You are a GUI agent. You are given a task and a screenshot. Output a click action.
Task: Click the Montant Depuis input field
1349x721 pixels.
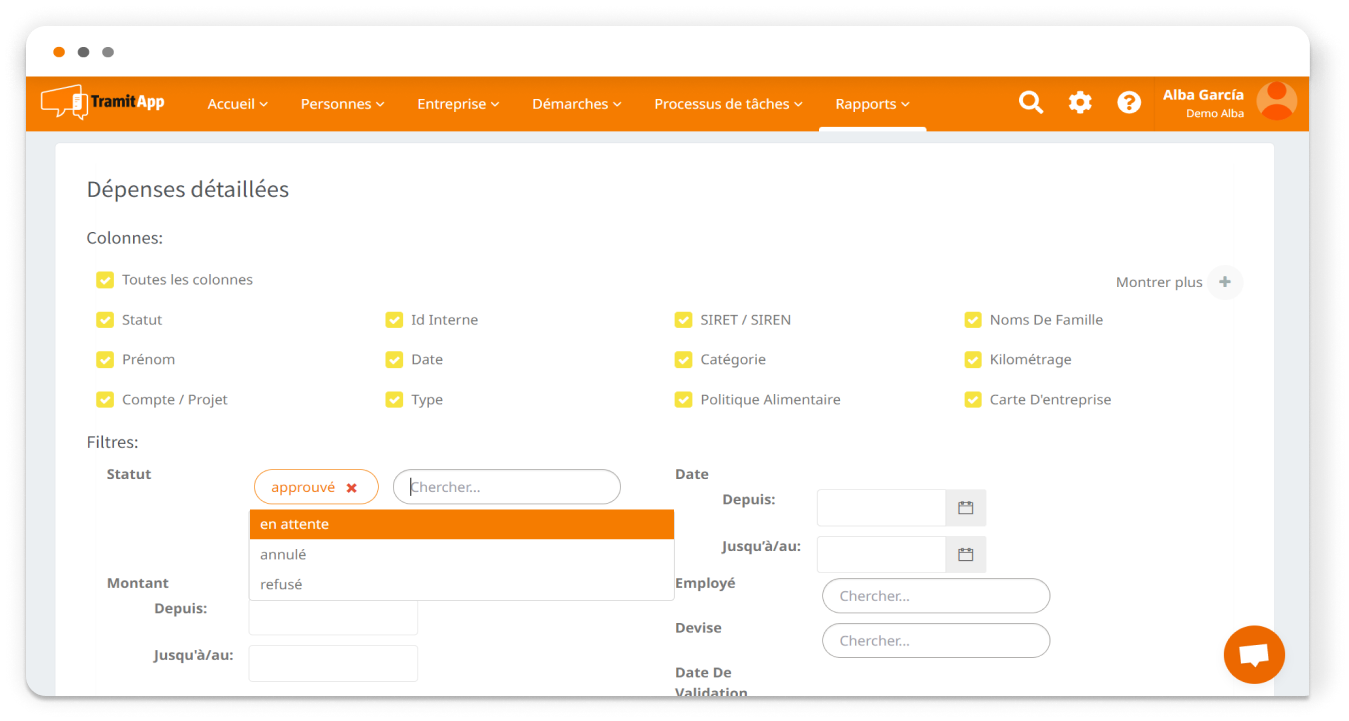click(x=333, y=617)
